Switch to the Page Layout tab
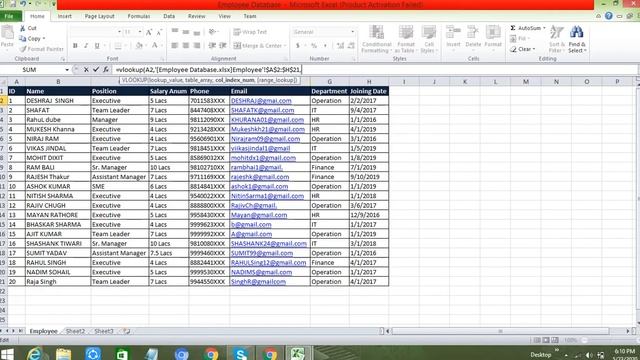 pos(99,16)
